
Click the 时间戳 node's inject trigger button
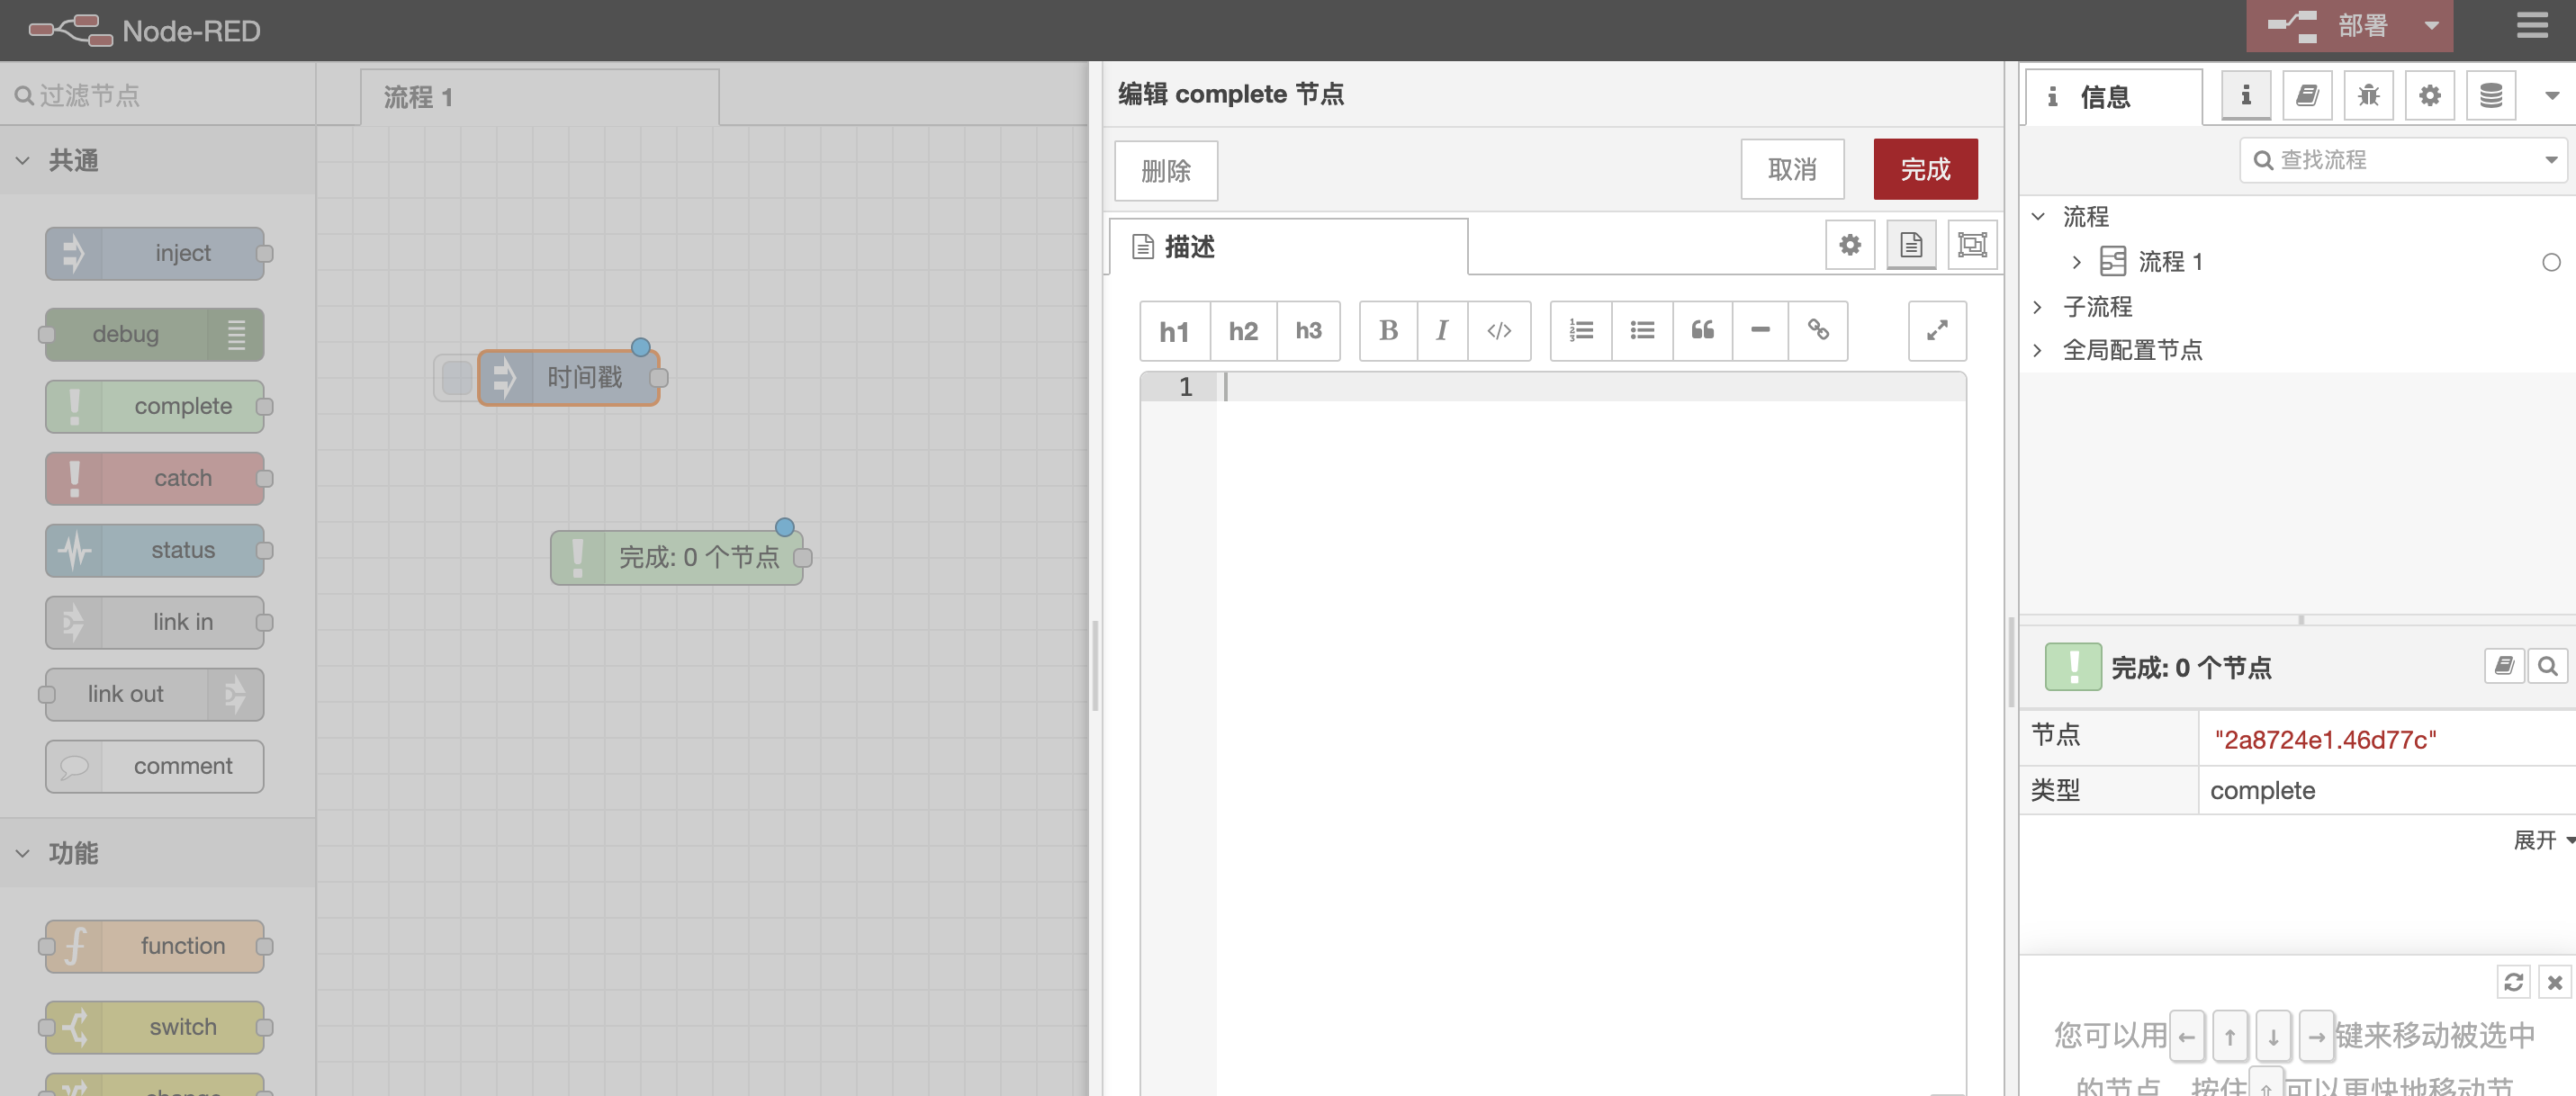456,378
